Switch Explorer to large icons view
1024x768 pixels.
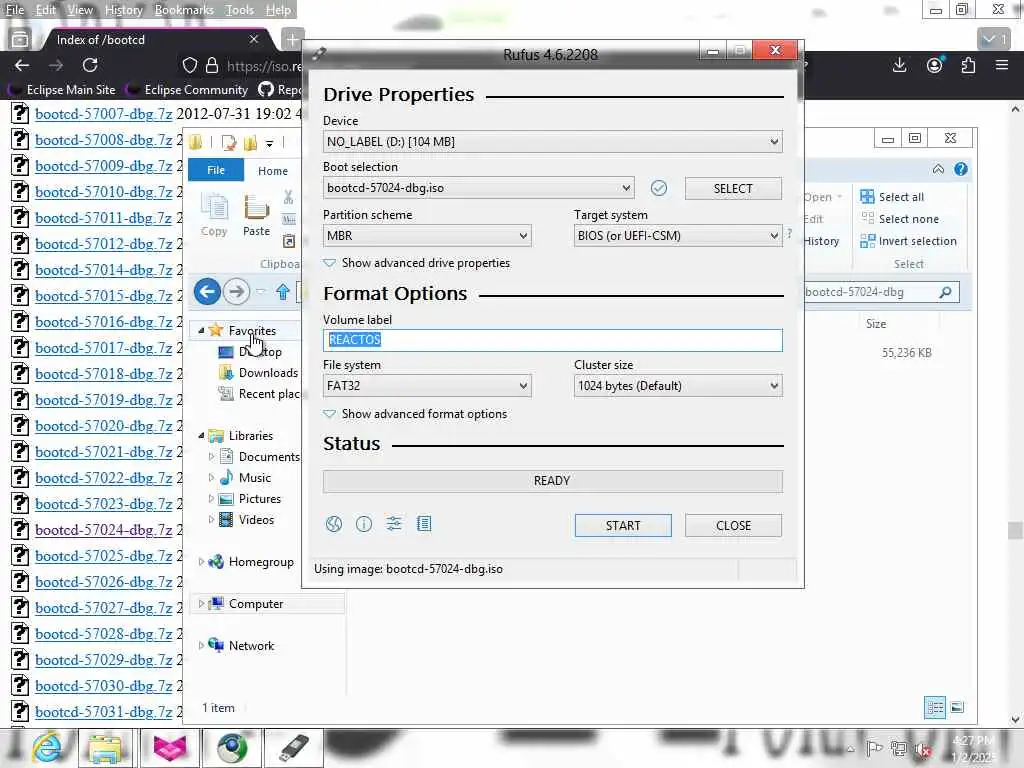(957, 707)
